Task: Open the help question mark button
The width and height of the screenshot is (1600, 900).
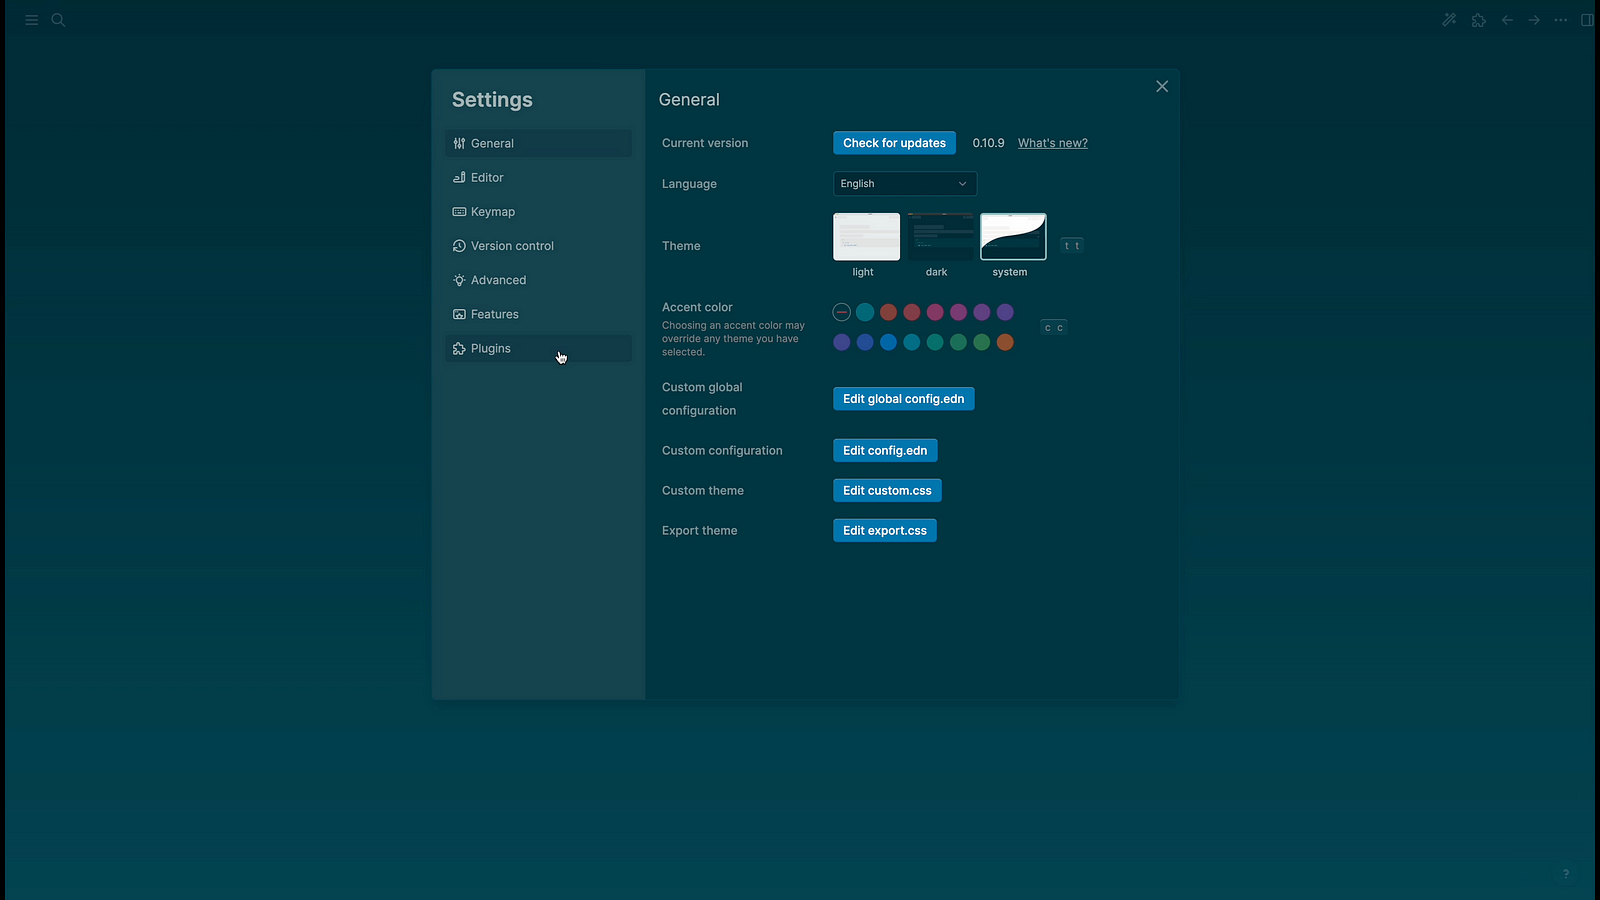Action: pyautogui.click(x=1566, y=874)
